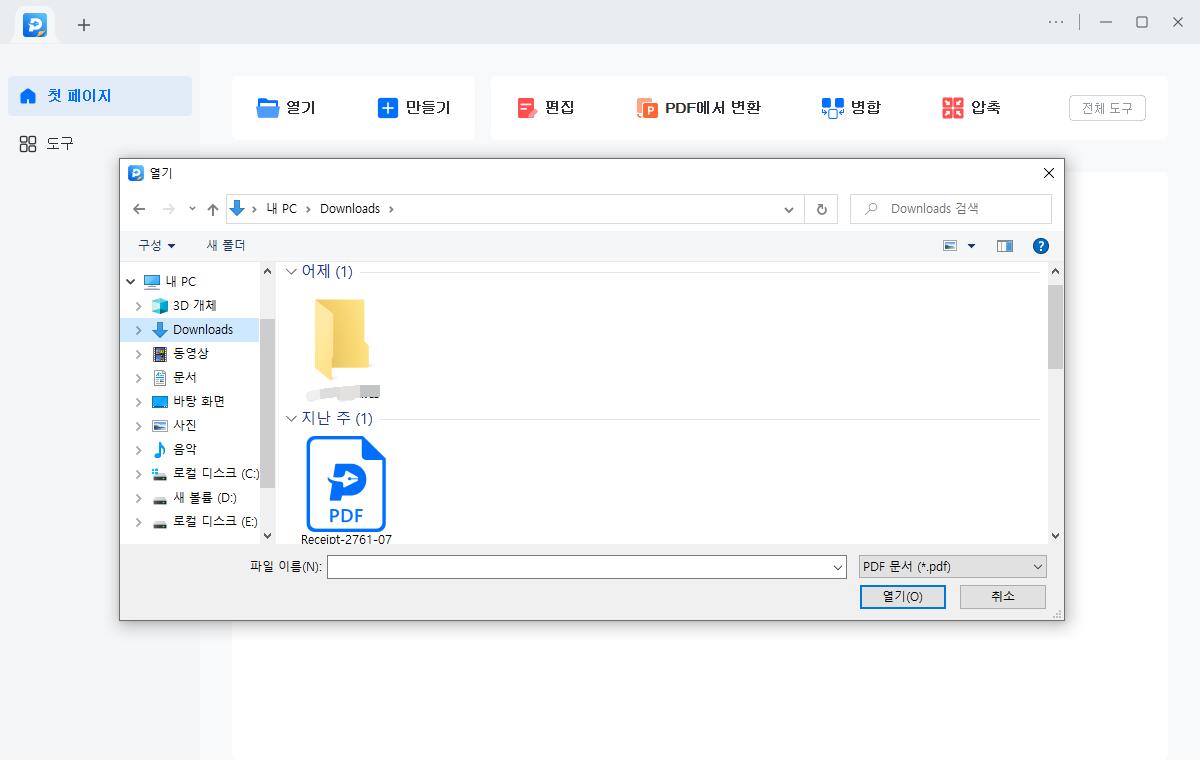Screen dimensions: 1200x760
Task: Open the 압축 (Compress) tool
Action: (x=952, y=108)
